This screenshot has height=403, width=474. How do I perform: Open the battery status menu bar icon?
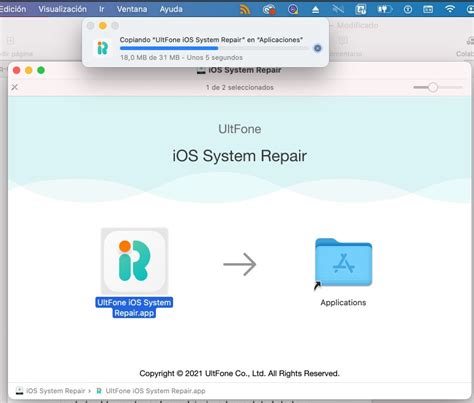coord(384,9)
